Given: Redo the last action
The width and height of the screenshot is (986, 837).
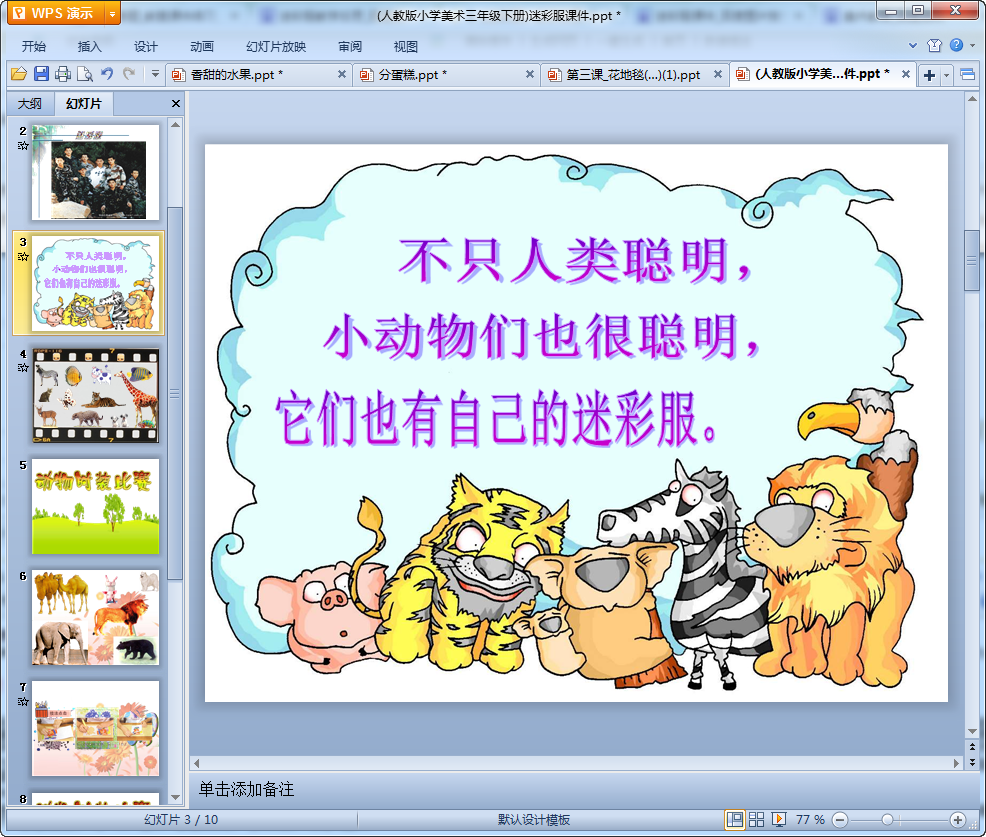Looking at the screenshot, I should click(x=129, y=74).
